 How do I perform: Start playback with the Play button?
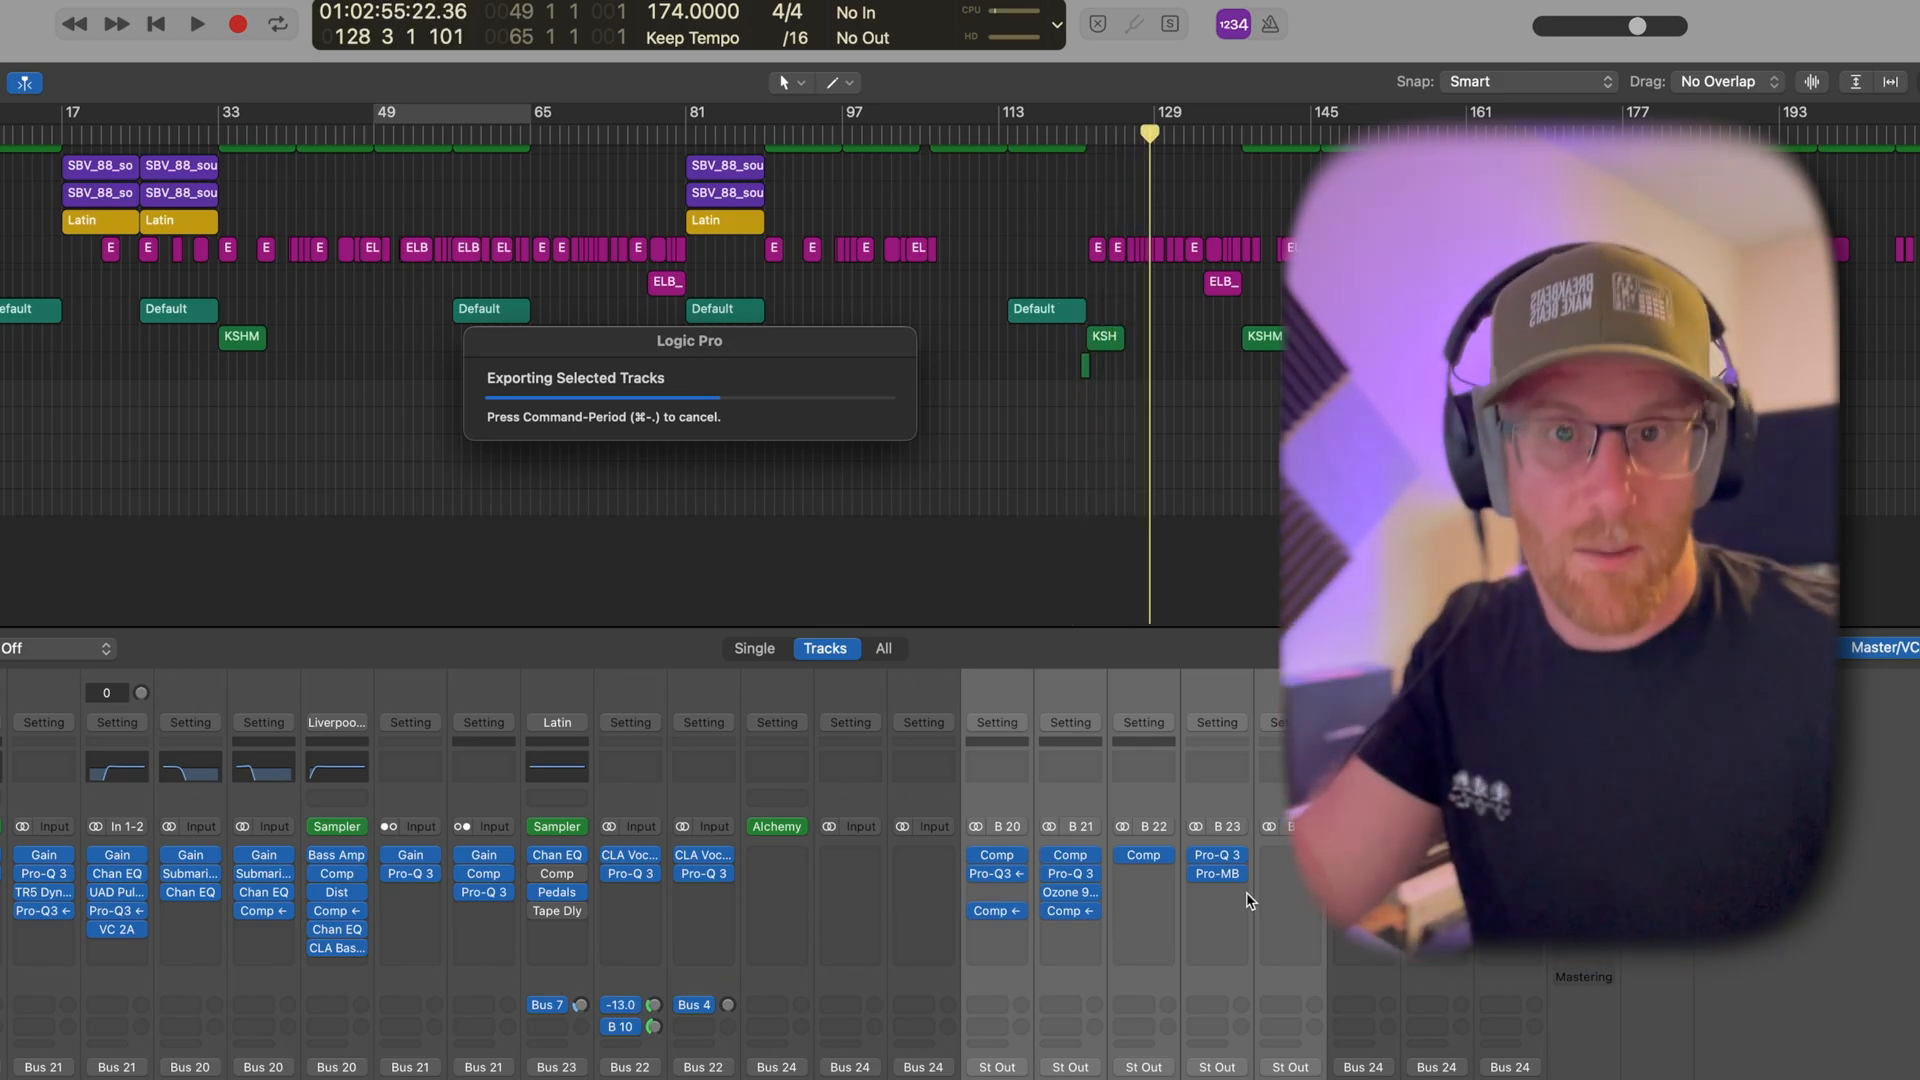coord(197,24)
